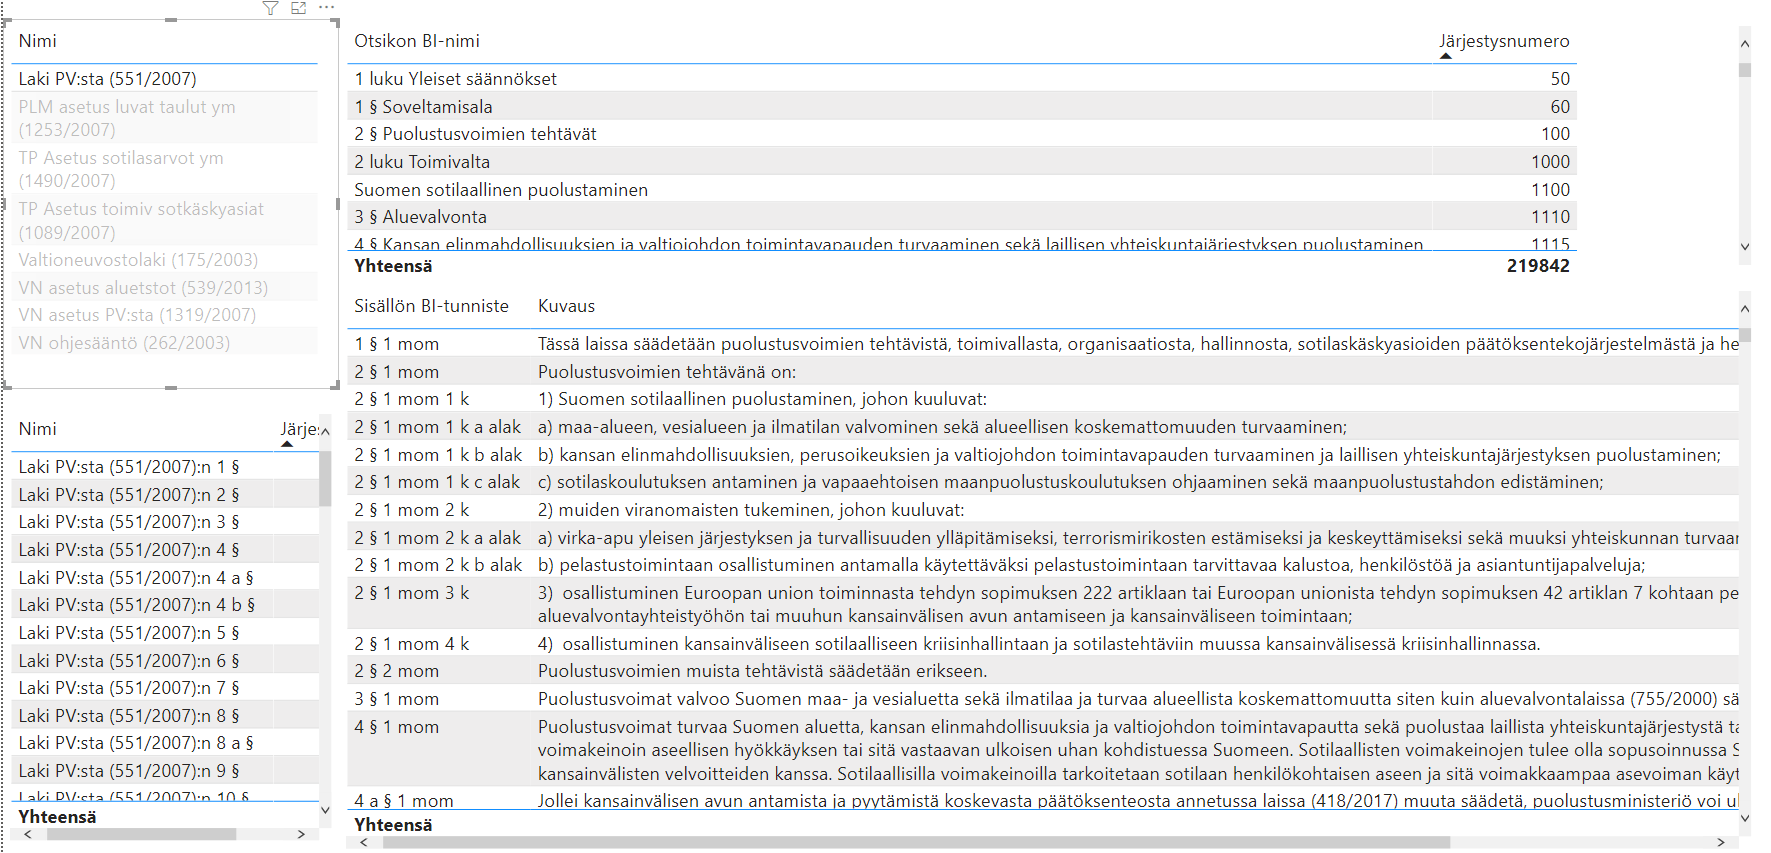
Task: Sort by the lower-left table Nimi header
Action: 37,429
